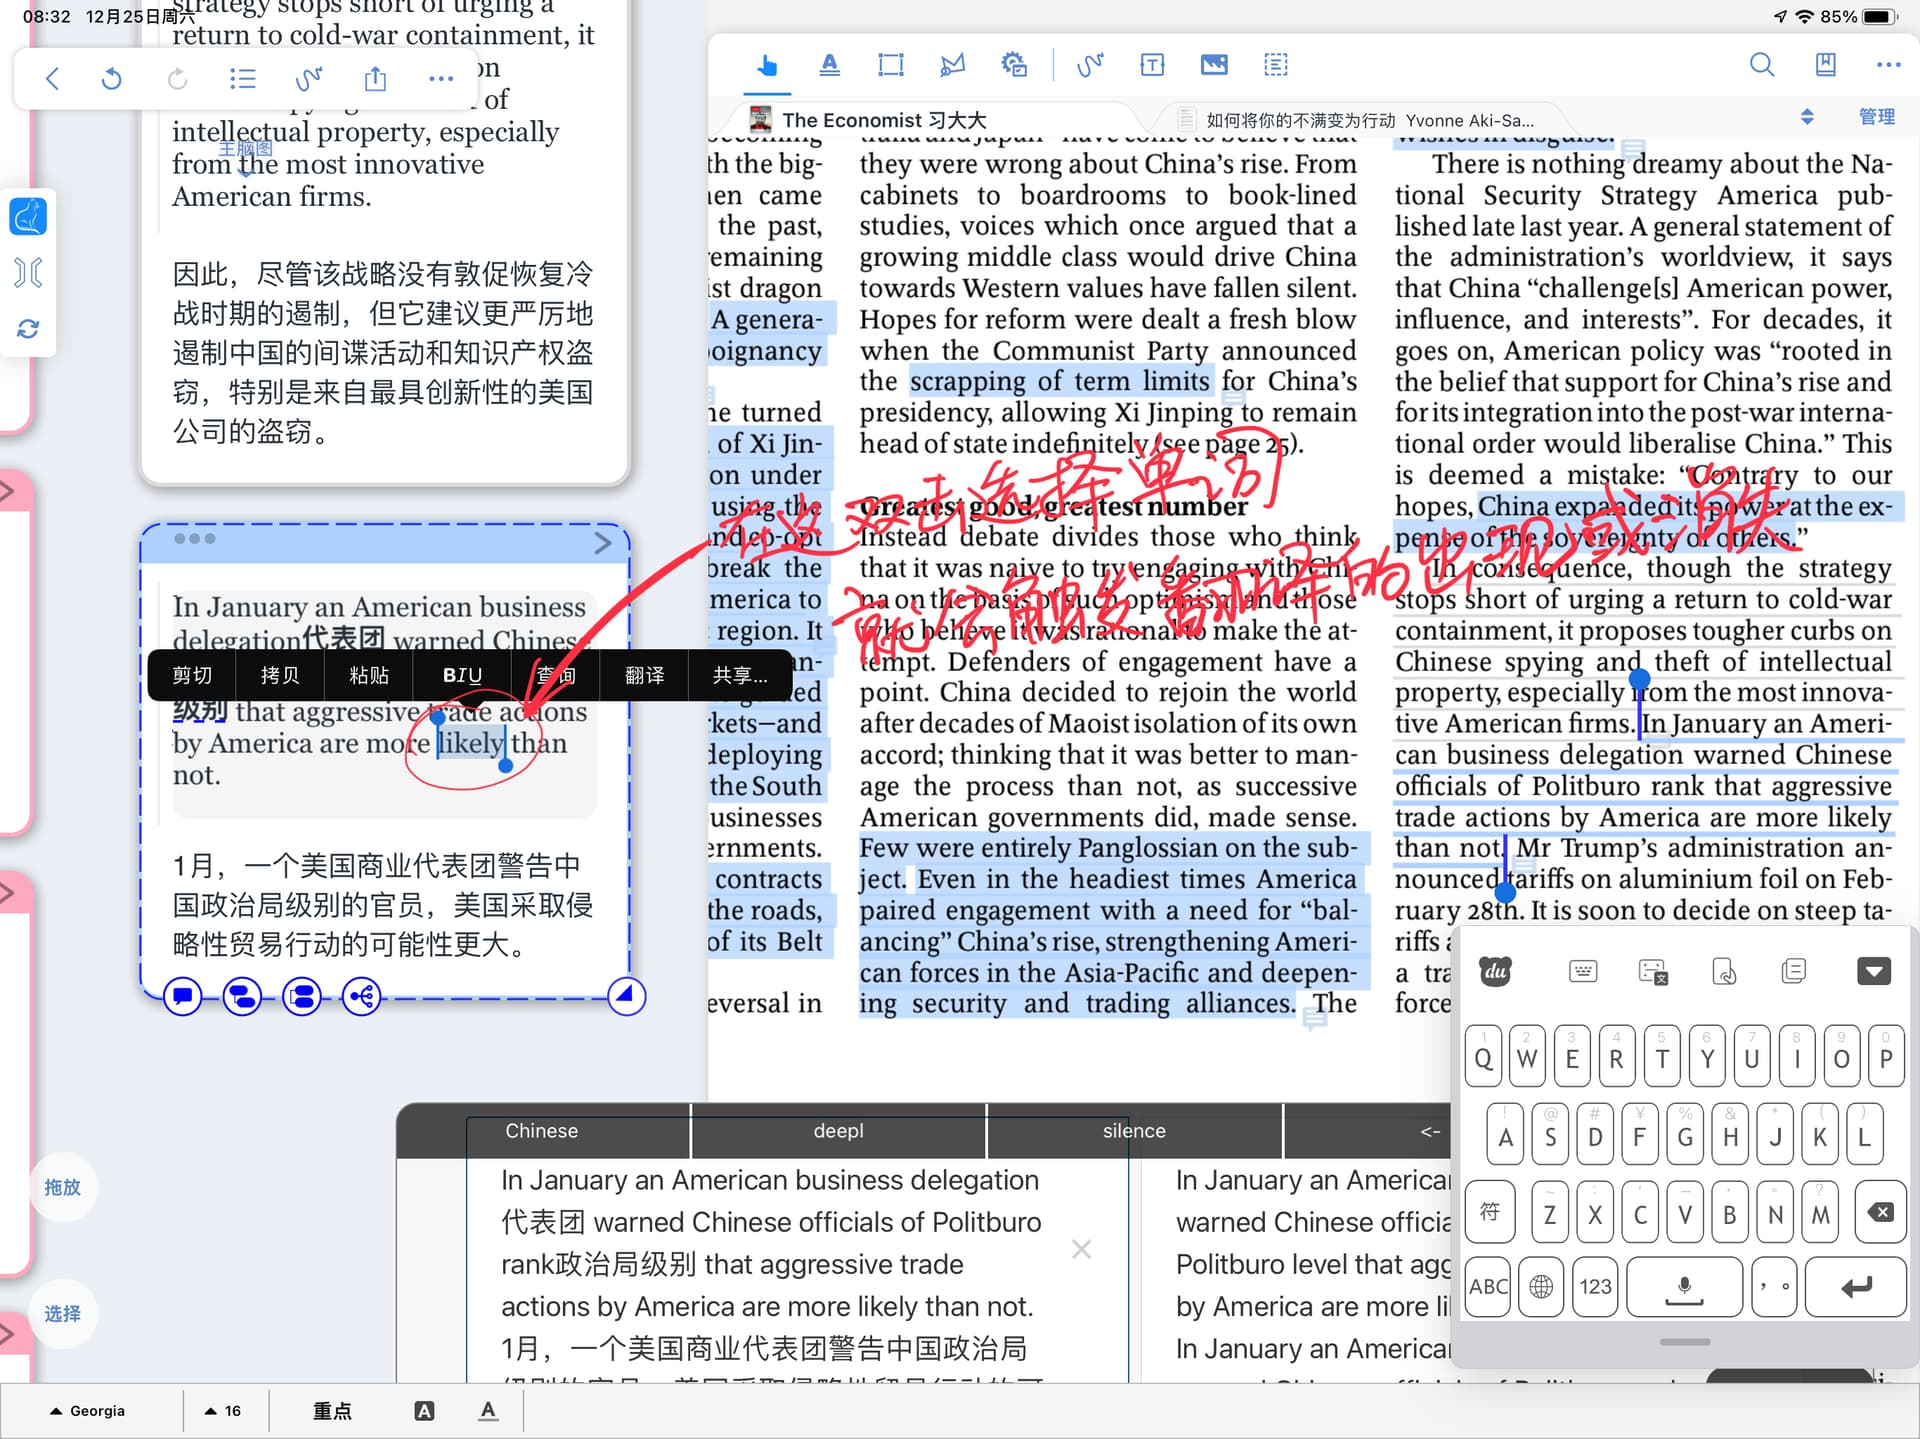Choose 剪切 from the context menu
1920x1439 pixels.
(x=191, y=675)
